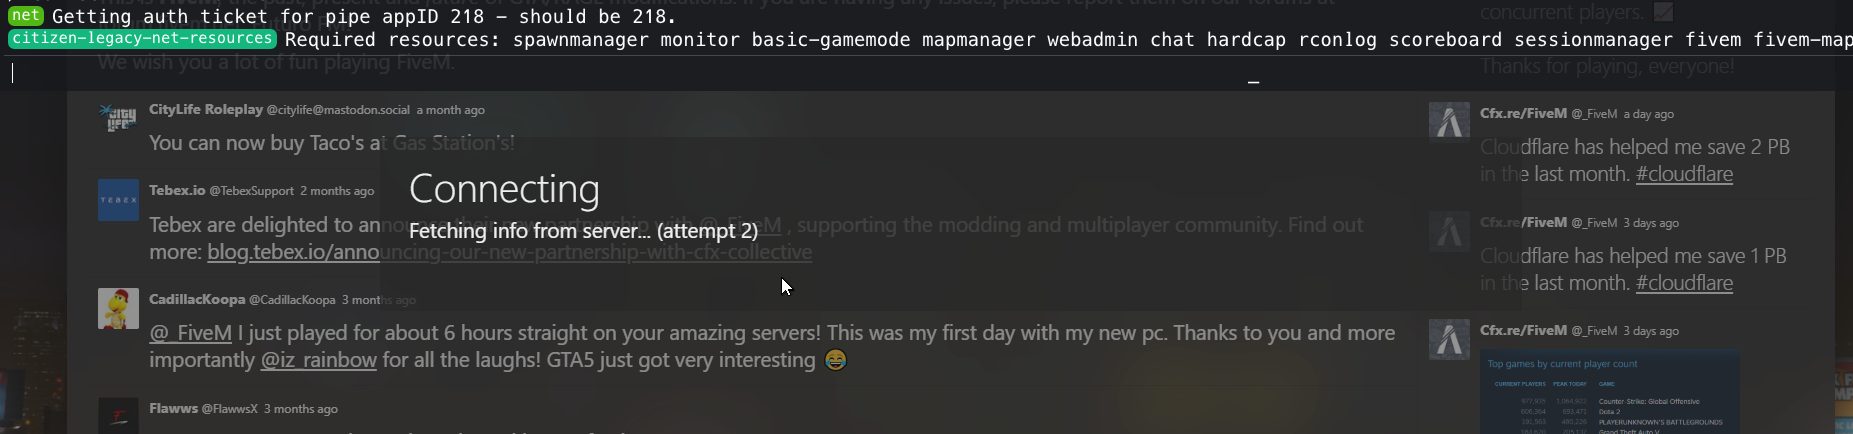This screenshot has width=1853, height=434.
Task: Open the blog.tebex.io announcement link
Action: point(509,252)
